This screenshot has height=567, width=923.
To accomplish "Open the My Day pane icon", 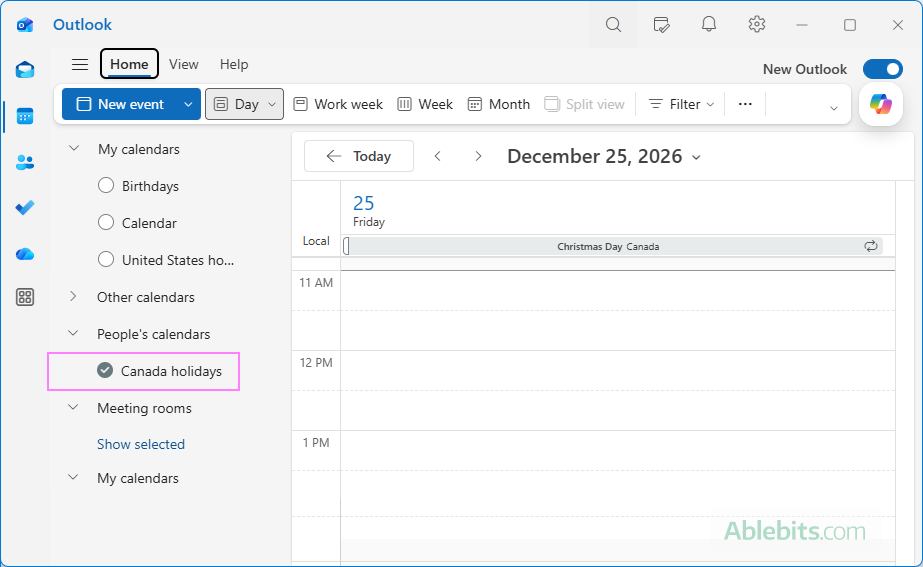I will coord(661,25).
